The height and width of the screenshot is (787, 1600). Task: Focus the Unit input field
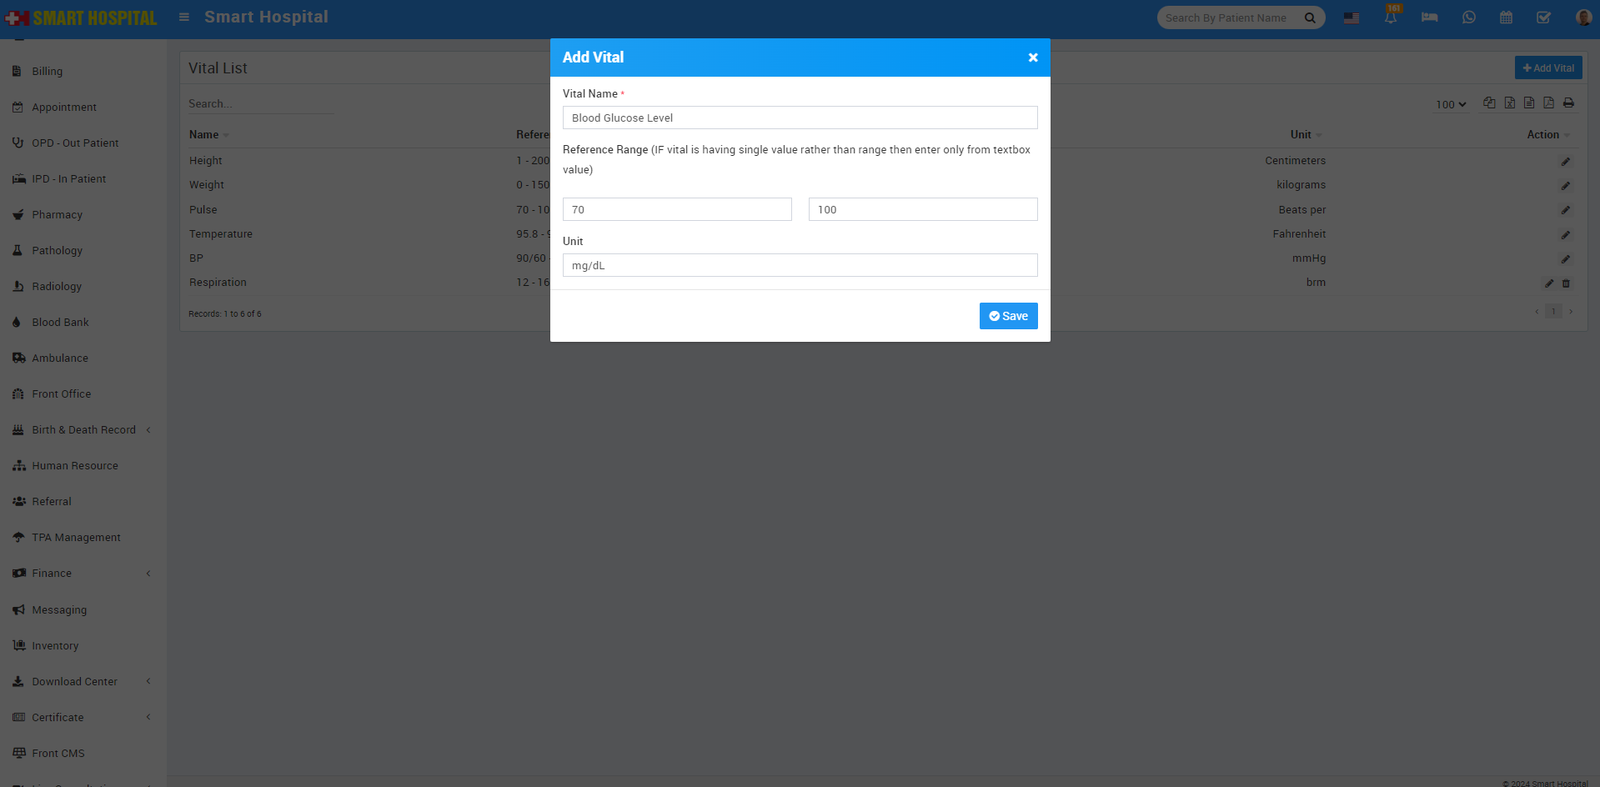tap(800, 265)
